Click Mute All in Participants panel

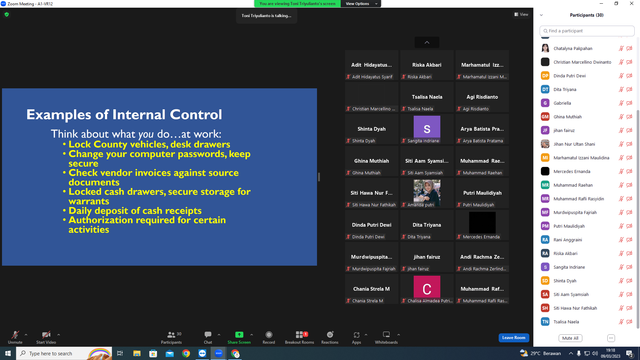click(570, 338)
